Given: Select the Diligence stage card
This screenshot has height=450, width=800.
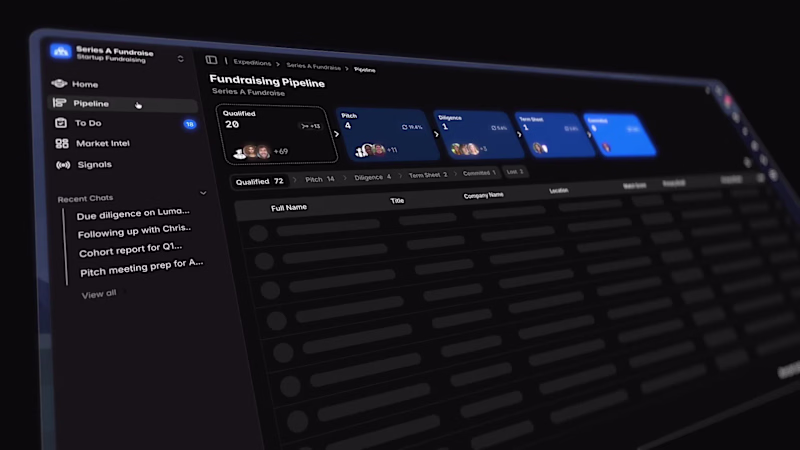Looking at the screenshot, I should pyautogui.click(x=478, y=135).
